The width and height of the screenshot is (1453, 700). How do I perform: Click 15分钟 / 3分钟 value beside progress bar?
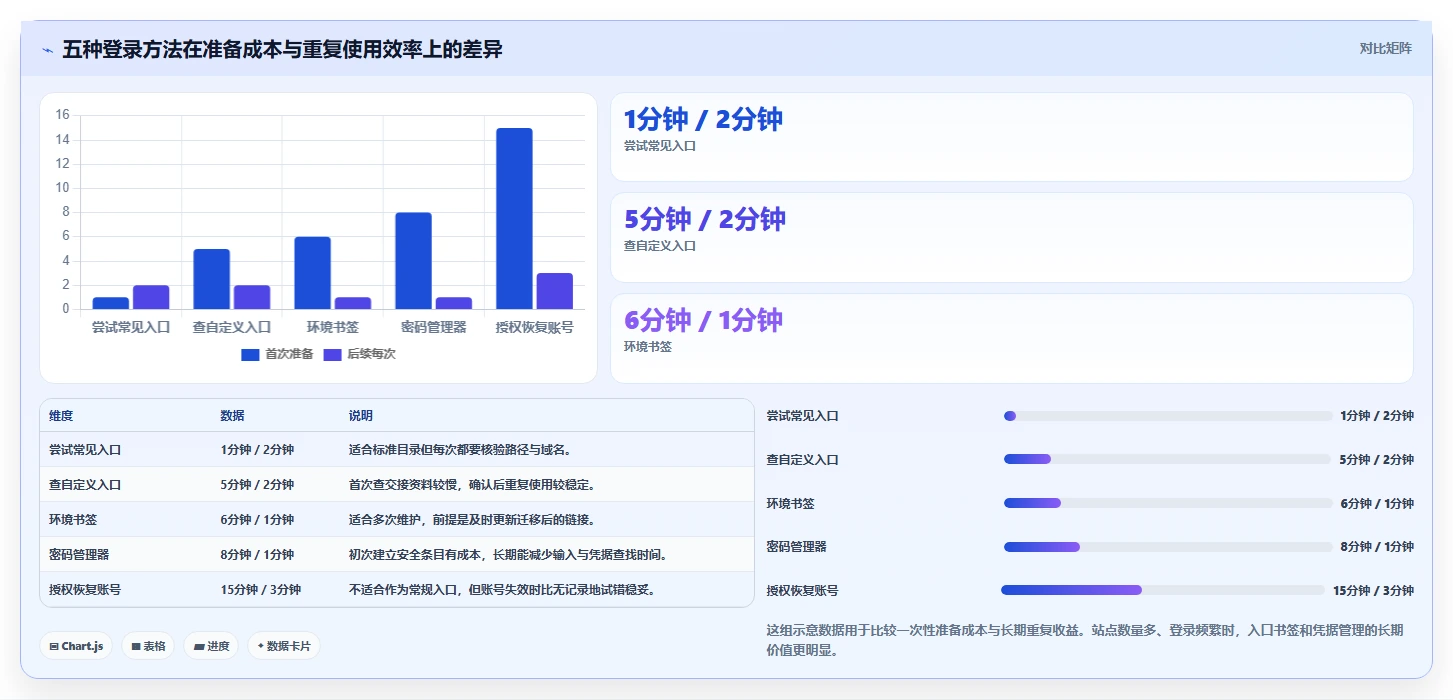[1373, 590]
